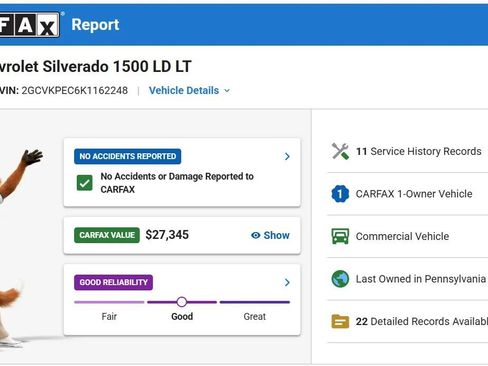Click the Fair label under reliability scale
The height and width of the screenshot is (366, 488).
109,316
